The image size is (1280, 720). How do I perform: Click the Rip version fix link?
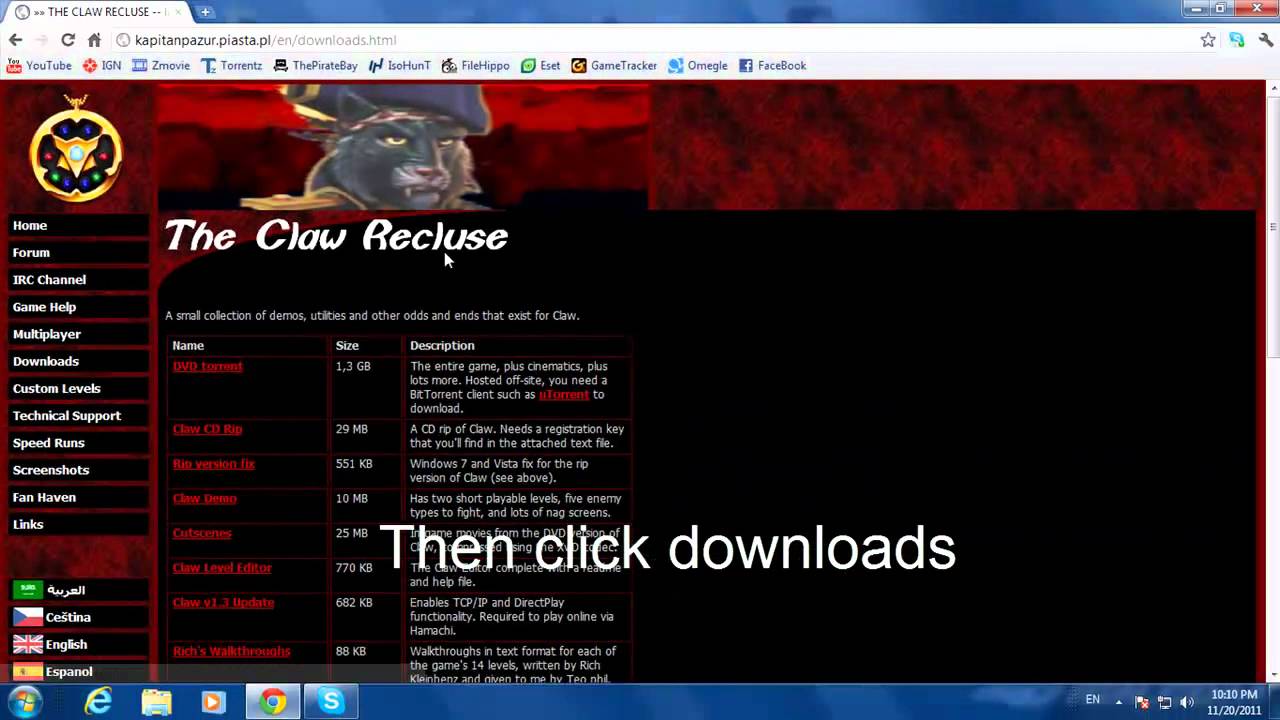click(214, 464)
